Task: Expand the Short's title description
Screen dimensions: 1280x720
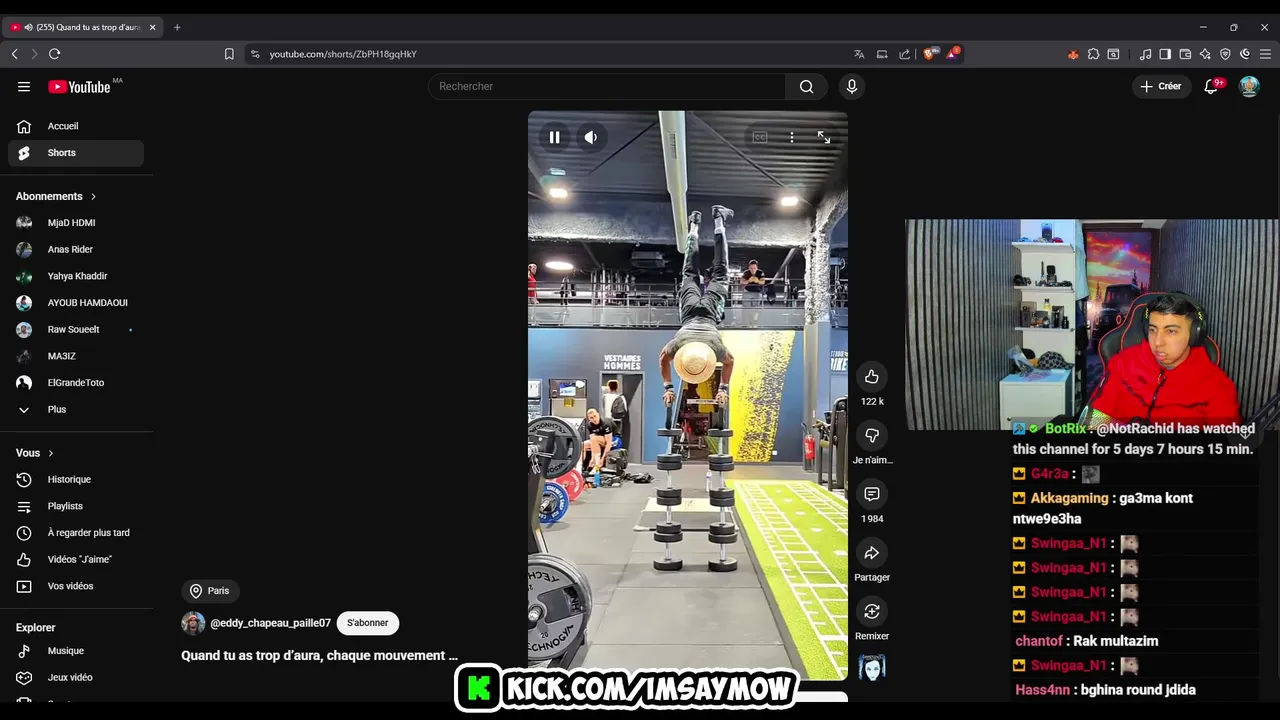Action: point(319,656)
